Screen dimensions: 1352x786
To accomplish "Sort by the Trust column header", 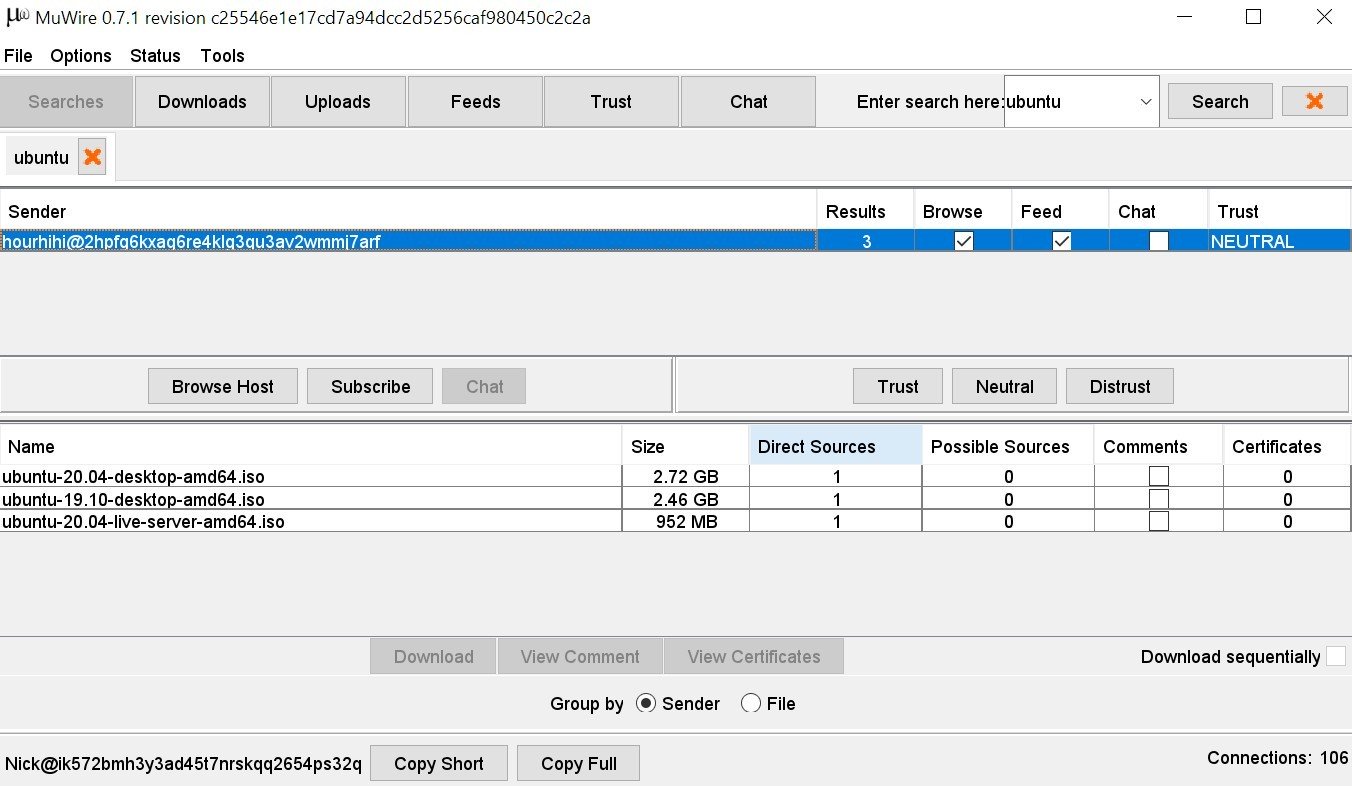I will point(1279,211).
